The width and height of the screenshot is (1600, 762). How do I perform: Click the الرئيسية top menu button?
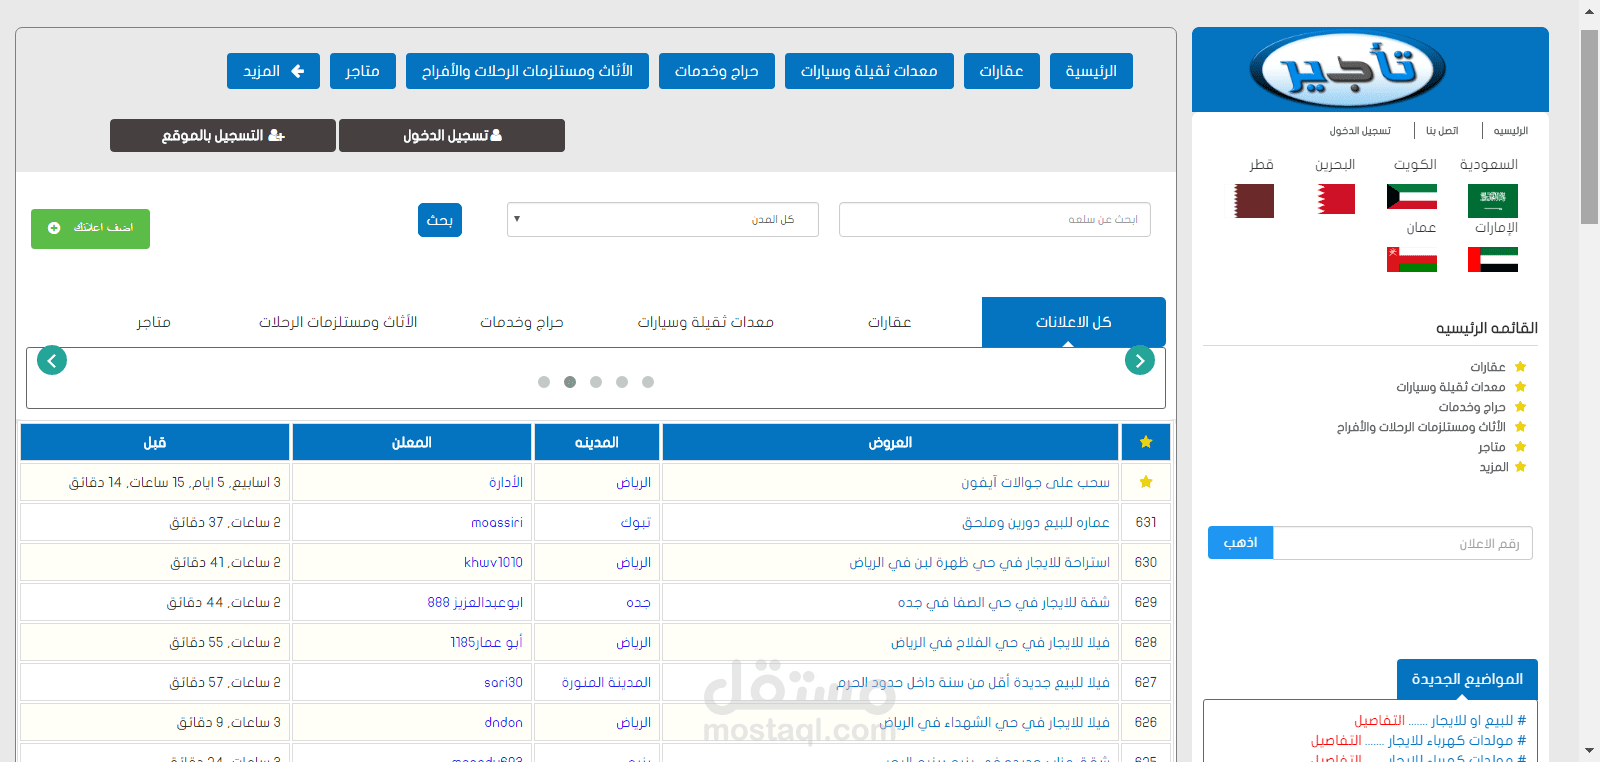[x=1091, y=71]
